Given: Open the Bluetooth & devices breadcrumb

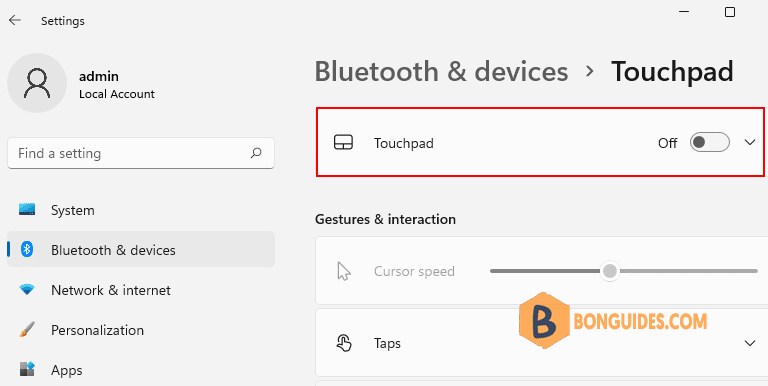Looking at the screenshot, I should 441,72.
